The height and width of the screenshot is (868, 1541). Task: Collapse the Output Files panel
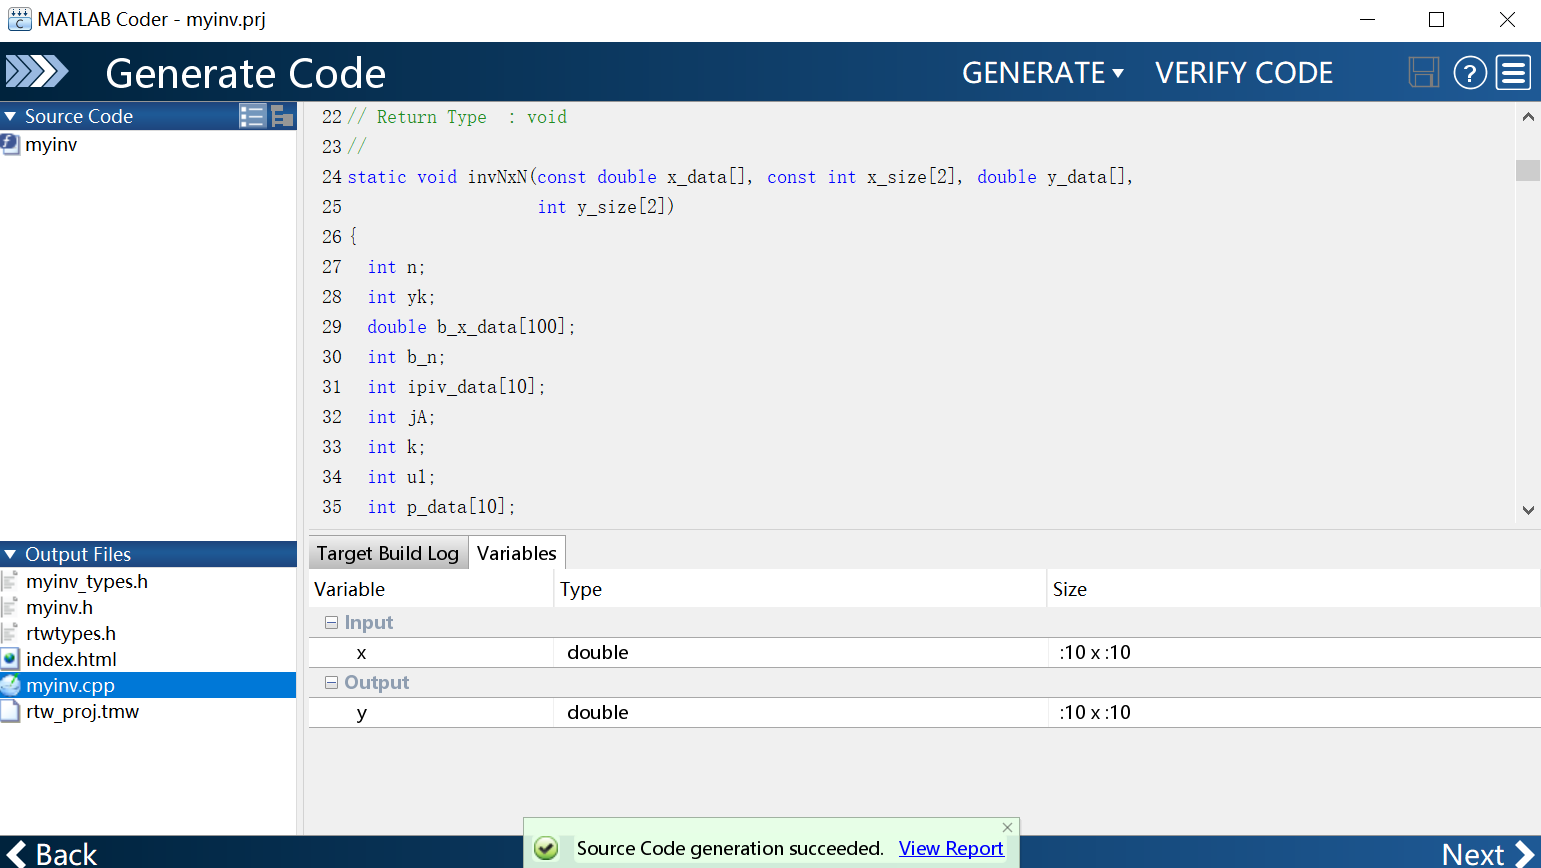pyautogui.click(x=10, y=554)
